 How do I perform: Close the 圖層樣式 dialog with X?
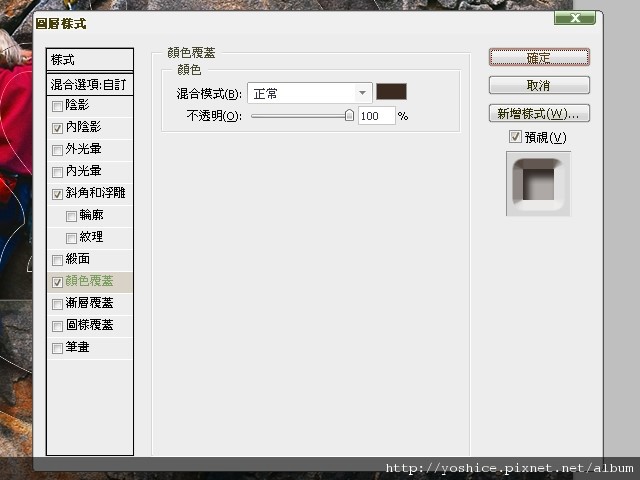coord(575,18)
